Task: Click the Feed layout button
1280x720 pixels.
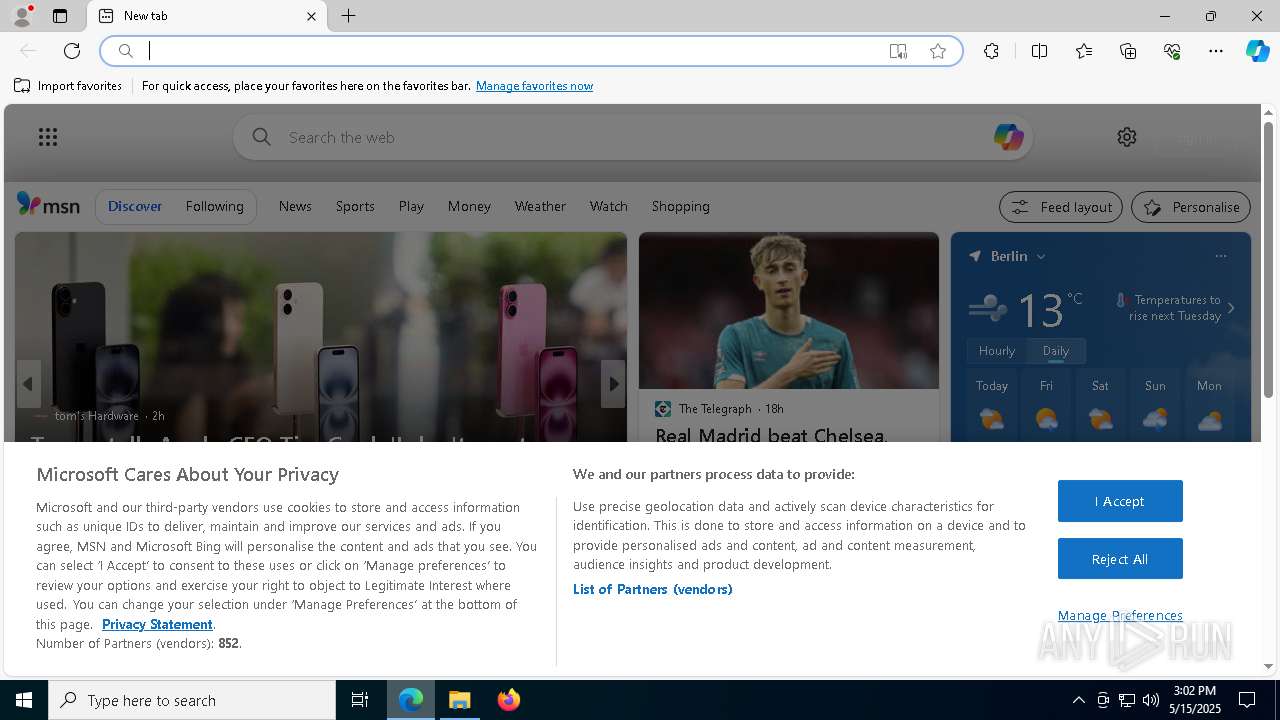Action: (x=1061, y=207)
